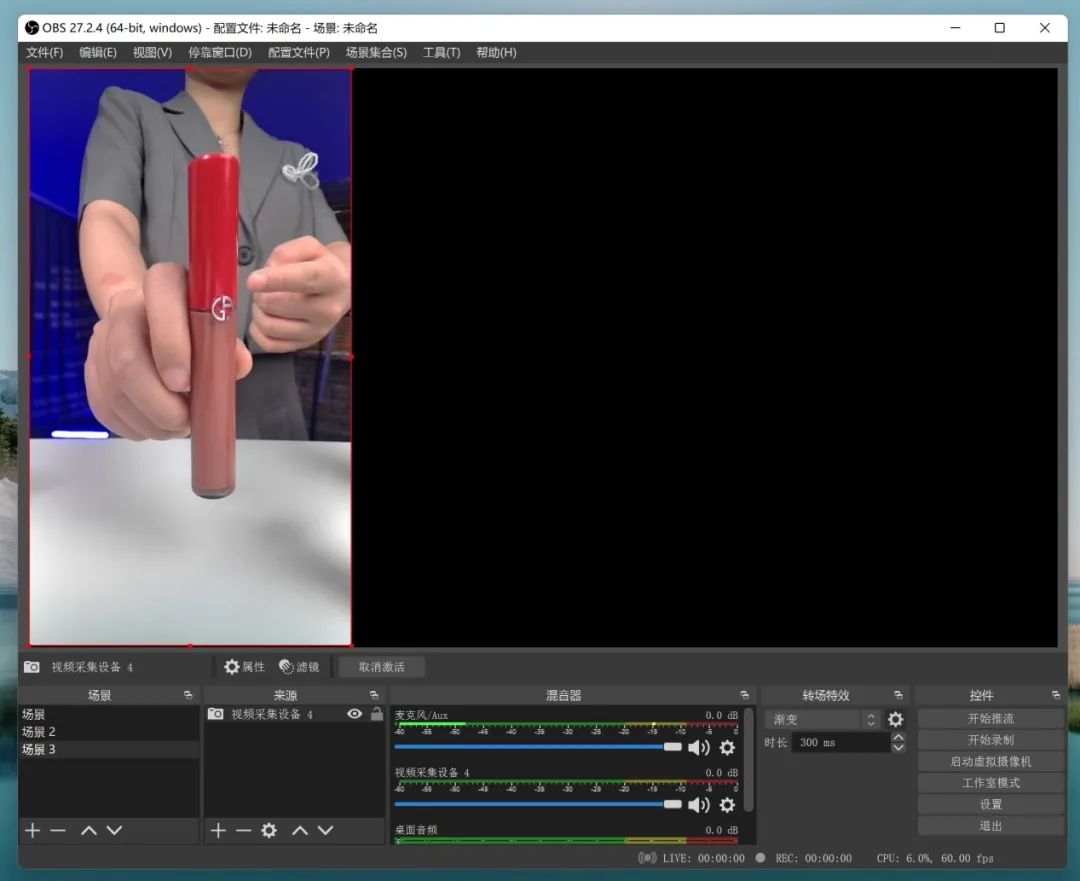Click the 取消激活 deactivate button
The height and width of the screenshot is (881, 1080).
click(x=382, y=667)
